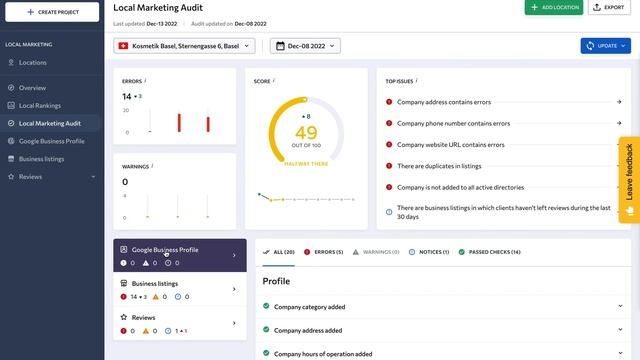The image size is (640, 360).
Task: Click the red error icon on Errors tab
Action: tap(307, 252)
